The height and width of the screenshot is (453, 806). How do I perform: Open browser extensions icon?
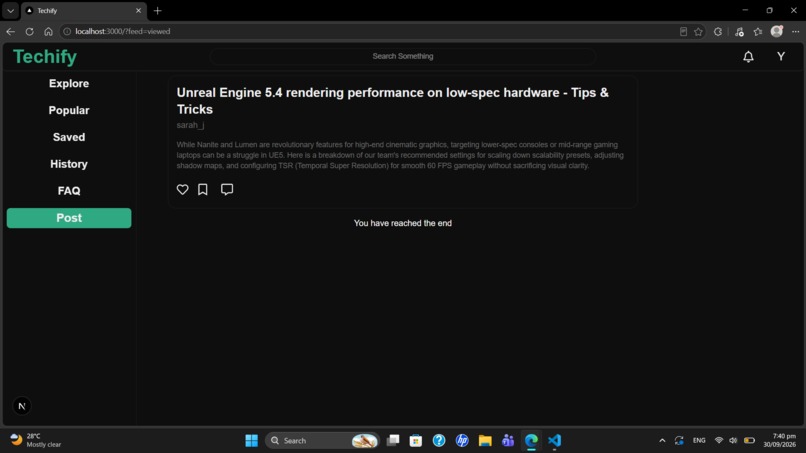(x=718, y=31)
